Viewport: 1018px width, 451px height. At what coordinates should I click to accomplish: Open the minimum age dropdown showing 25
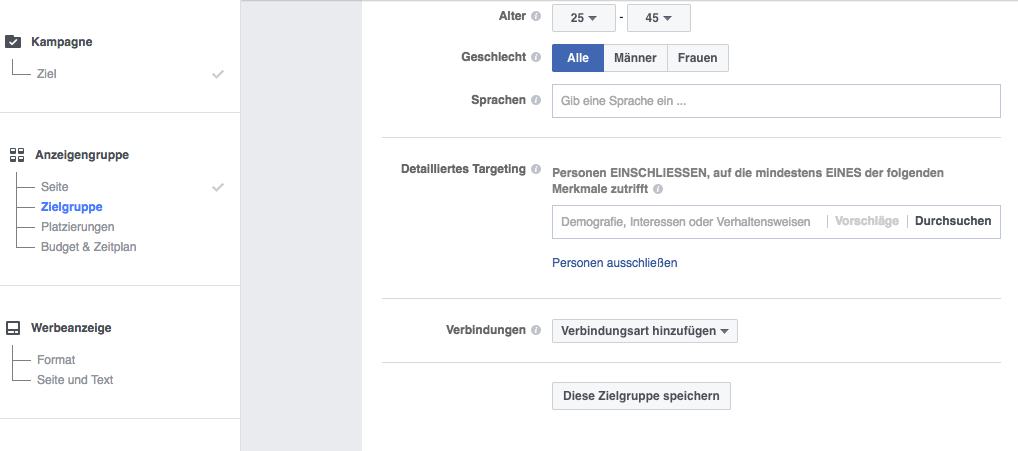coord(584,18)
